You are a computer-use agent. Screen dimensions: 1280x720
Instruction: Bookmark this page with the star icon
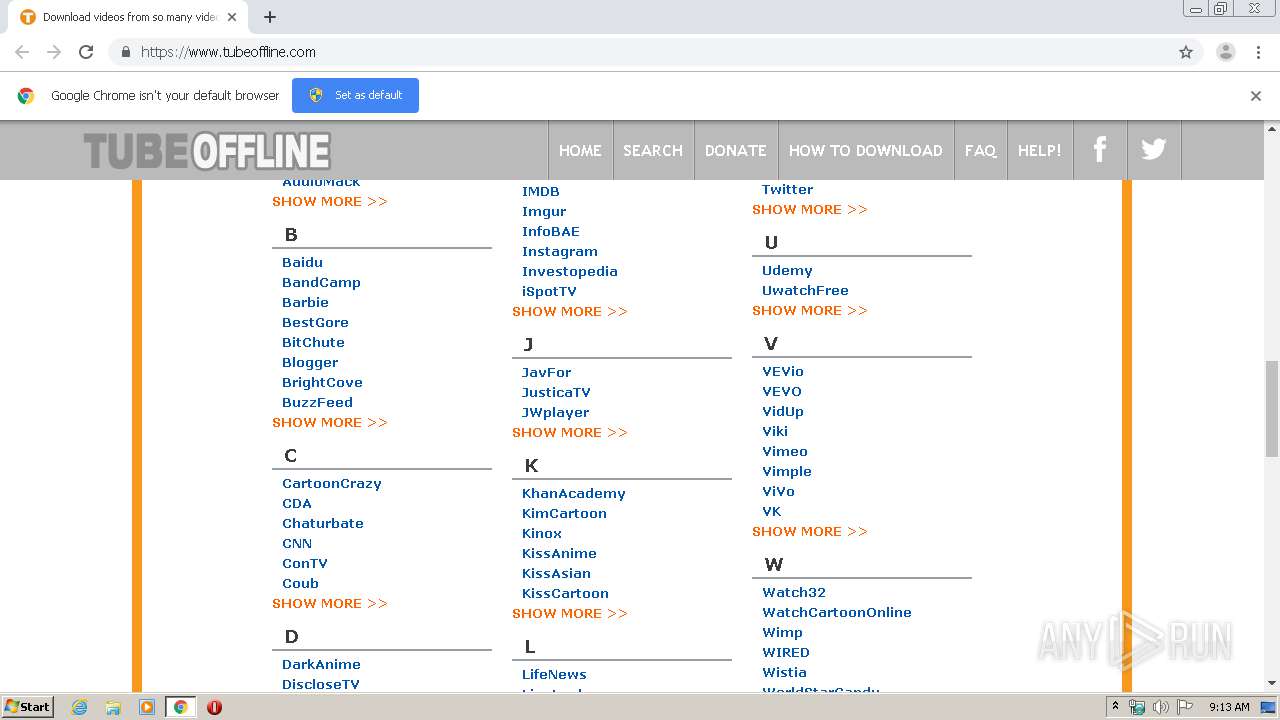pyautogui.click(x=1186, y=52)
